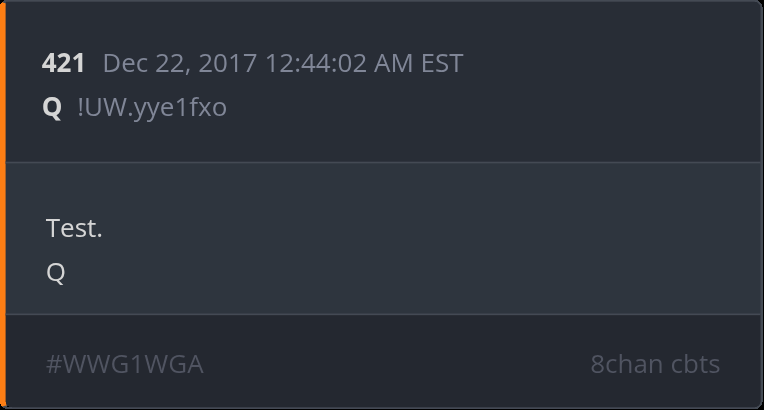This screenshot has height=410, width=764.
Task: Click the exclamation mark starting the tripcode
Action: click(x=81, y=107)
